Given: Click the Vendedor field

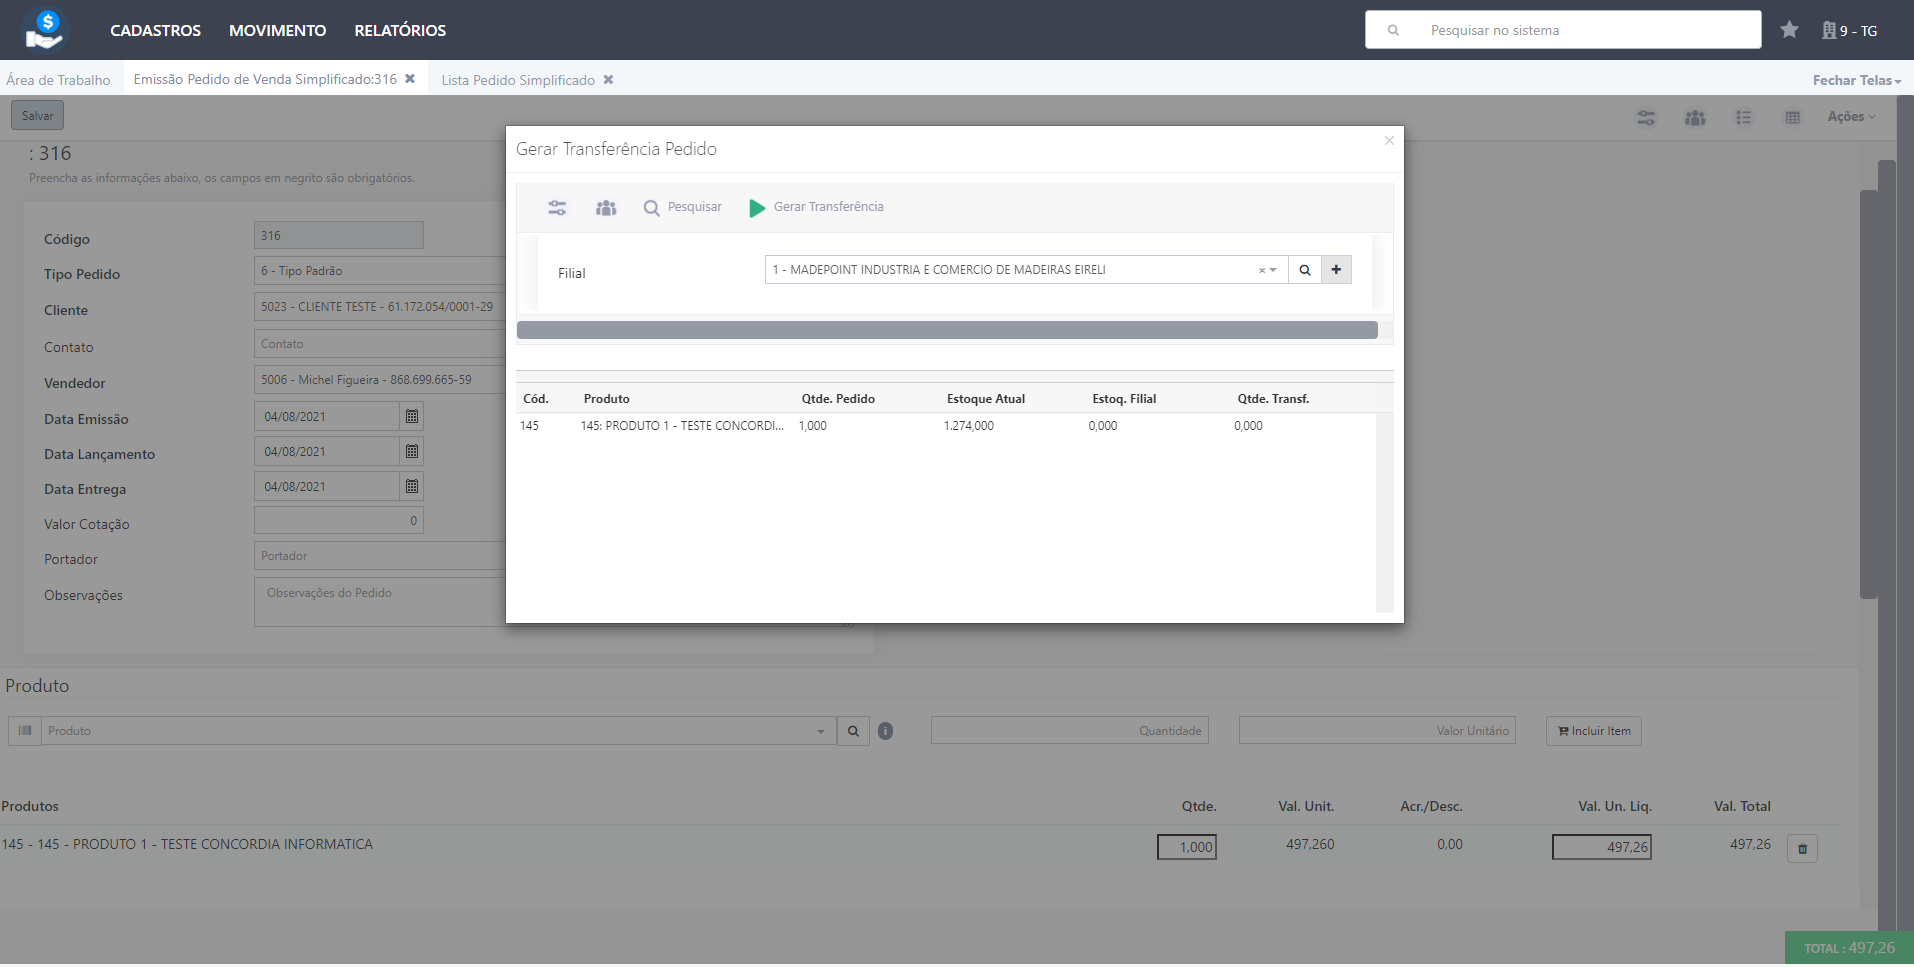Looking at the screenshot, I should pyautogui.click(x=380, y=380).
